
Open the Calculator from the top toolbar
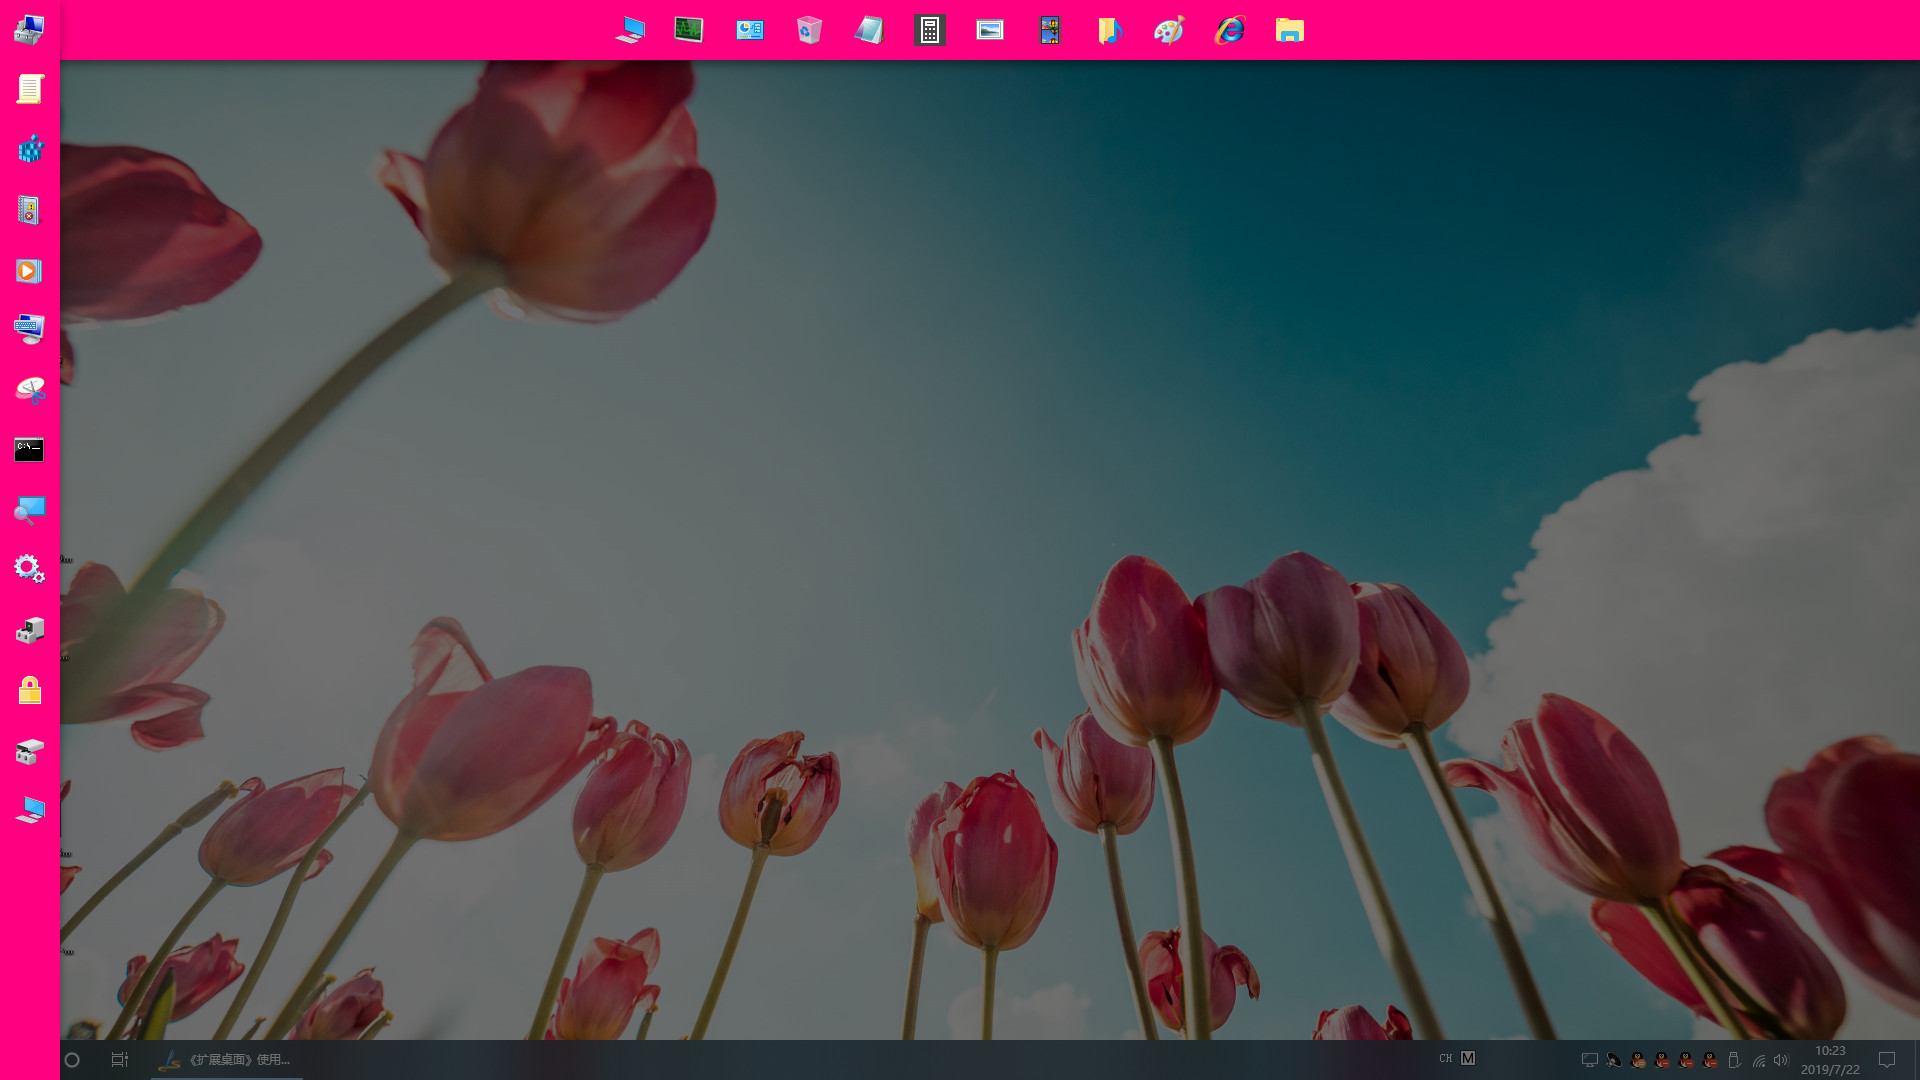pyautogui.click(x=929, y=30)
